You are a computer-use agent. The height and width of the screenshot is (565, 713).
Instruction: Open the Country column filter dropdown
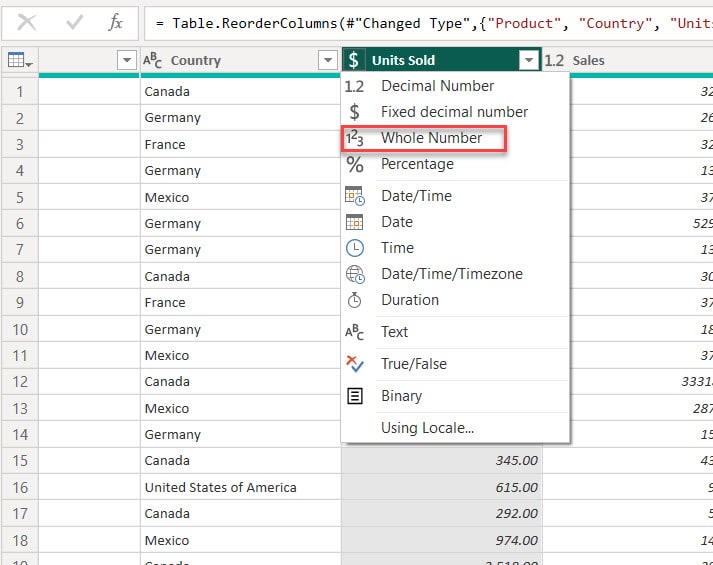pyautogui.click(x=327, y=60)
